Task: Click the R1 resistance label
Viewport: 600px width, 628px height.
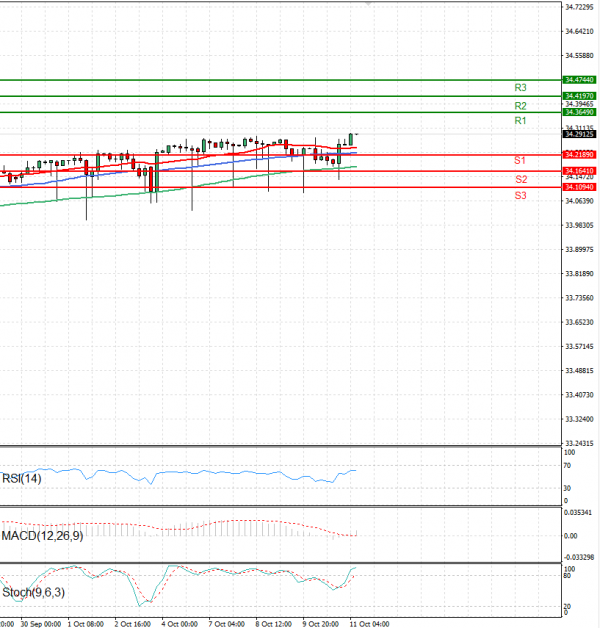Action: click(520, 121)
